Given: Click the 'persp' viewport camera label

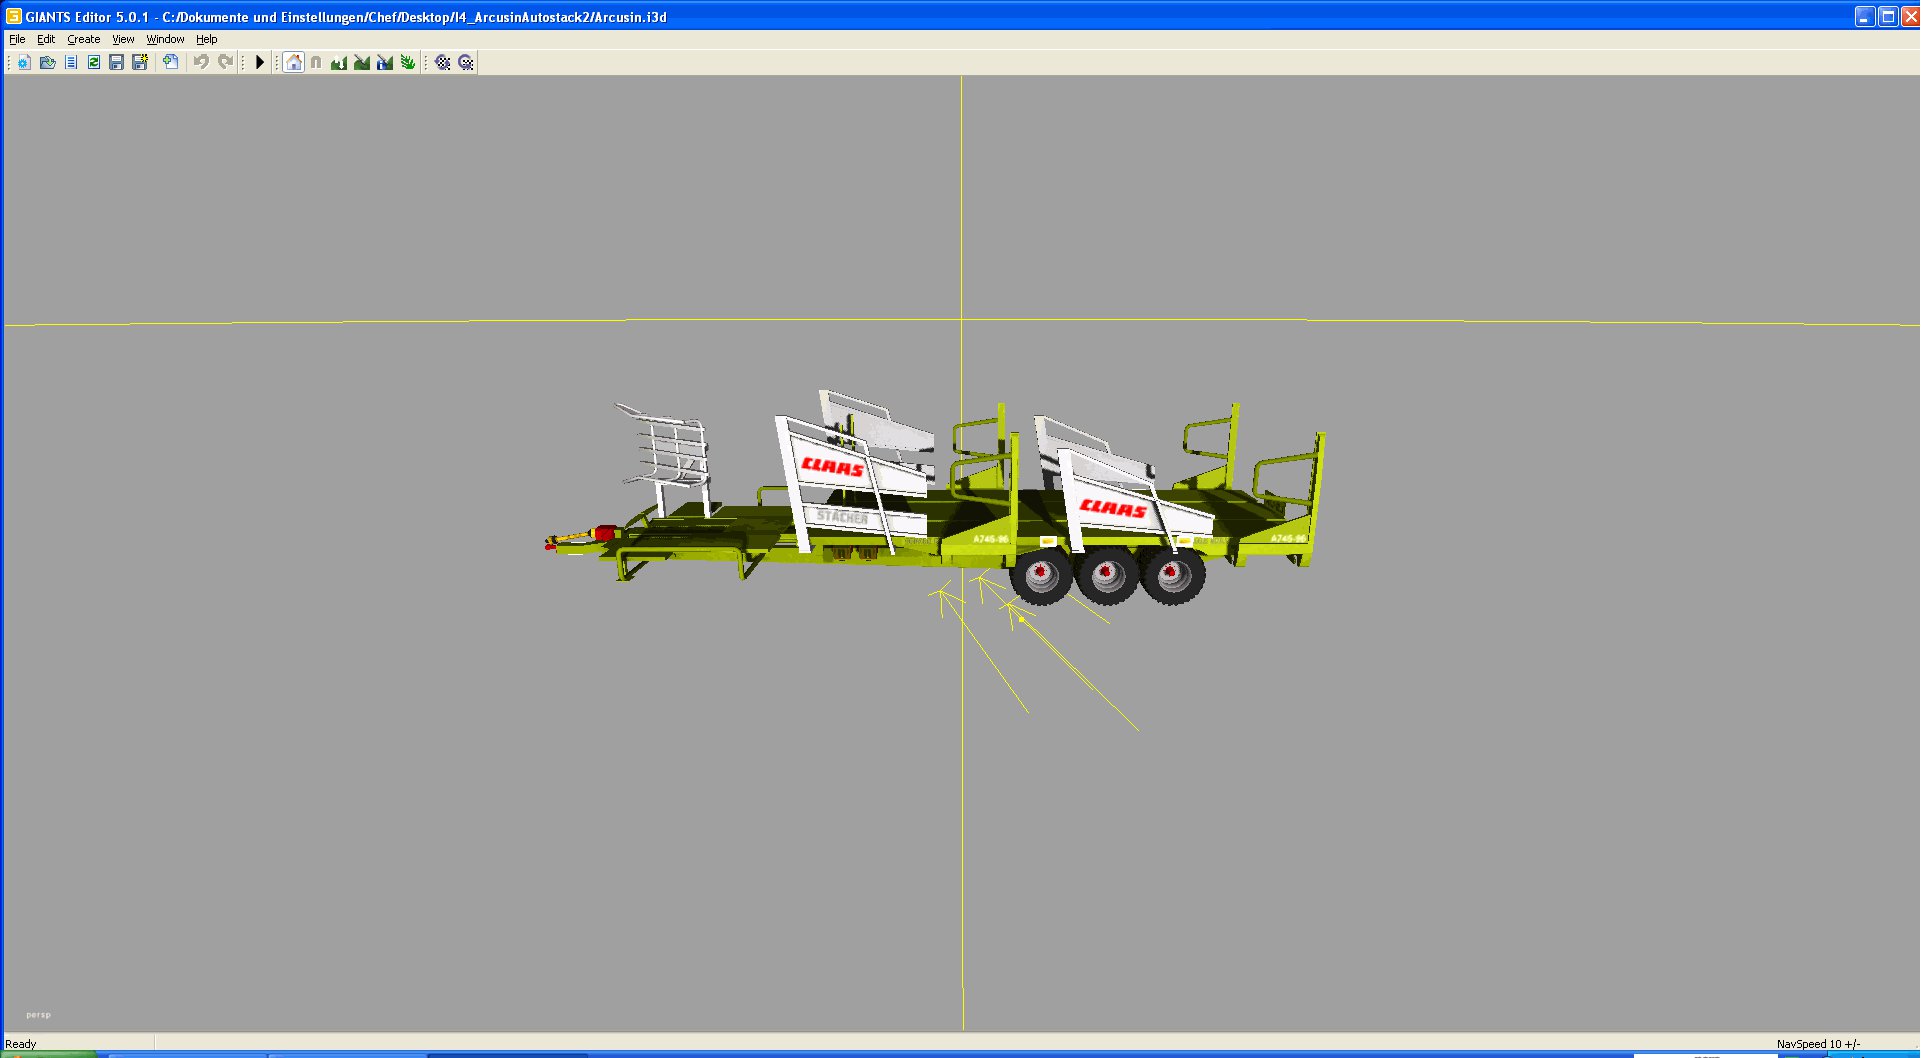Looking at the screenshot, I should tap(38, 1014).
